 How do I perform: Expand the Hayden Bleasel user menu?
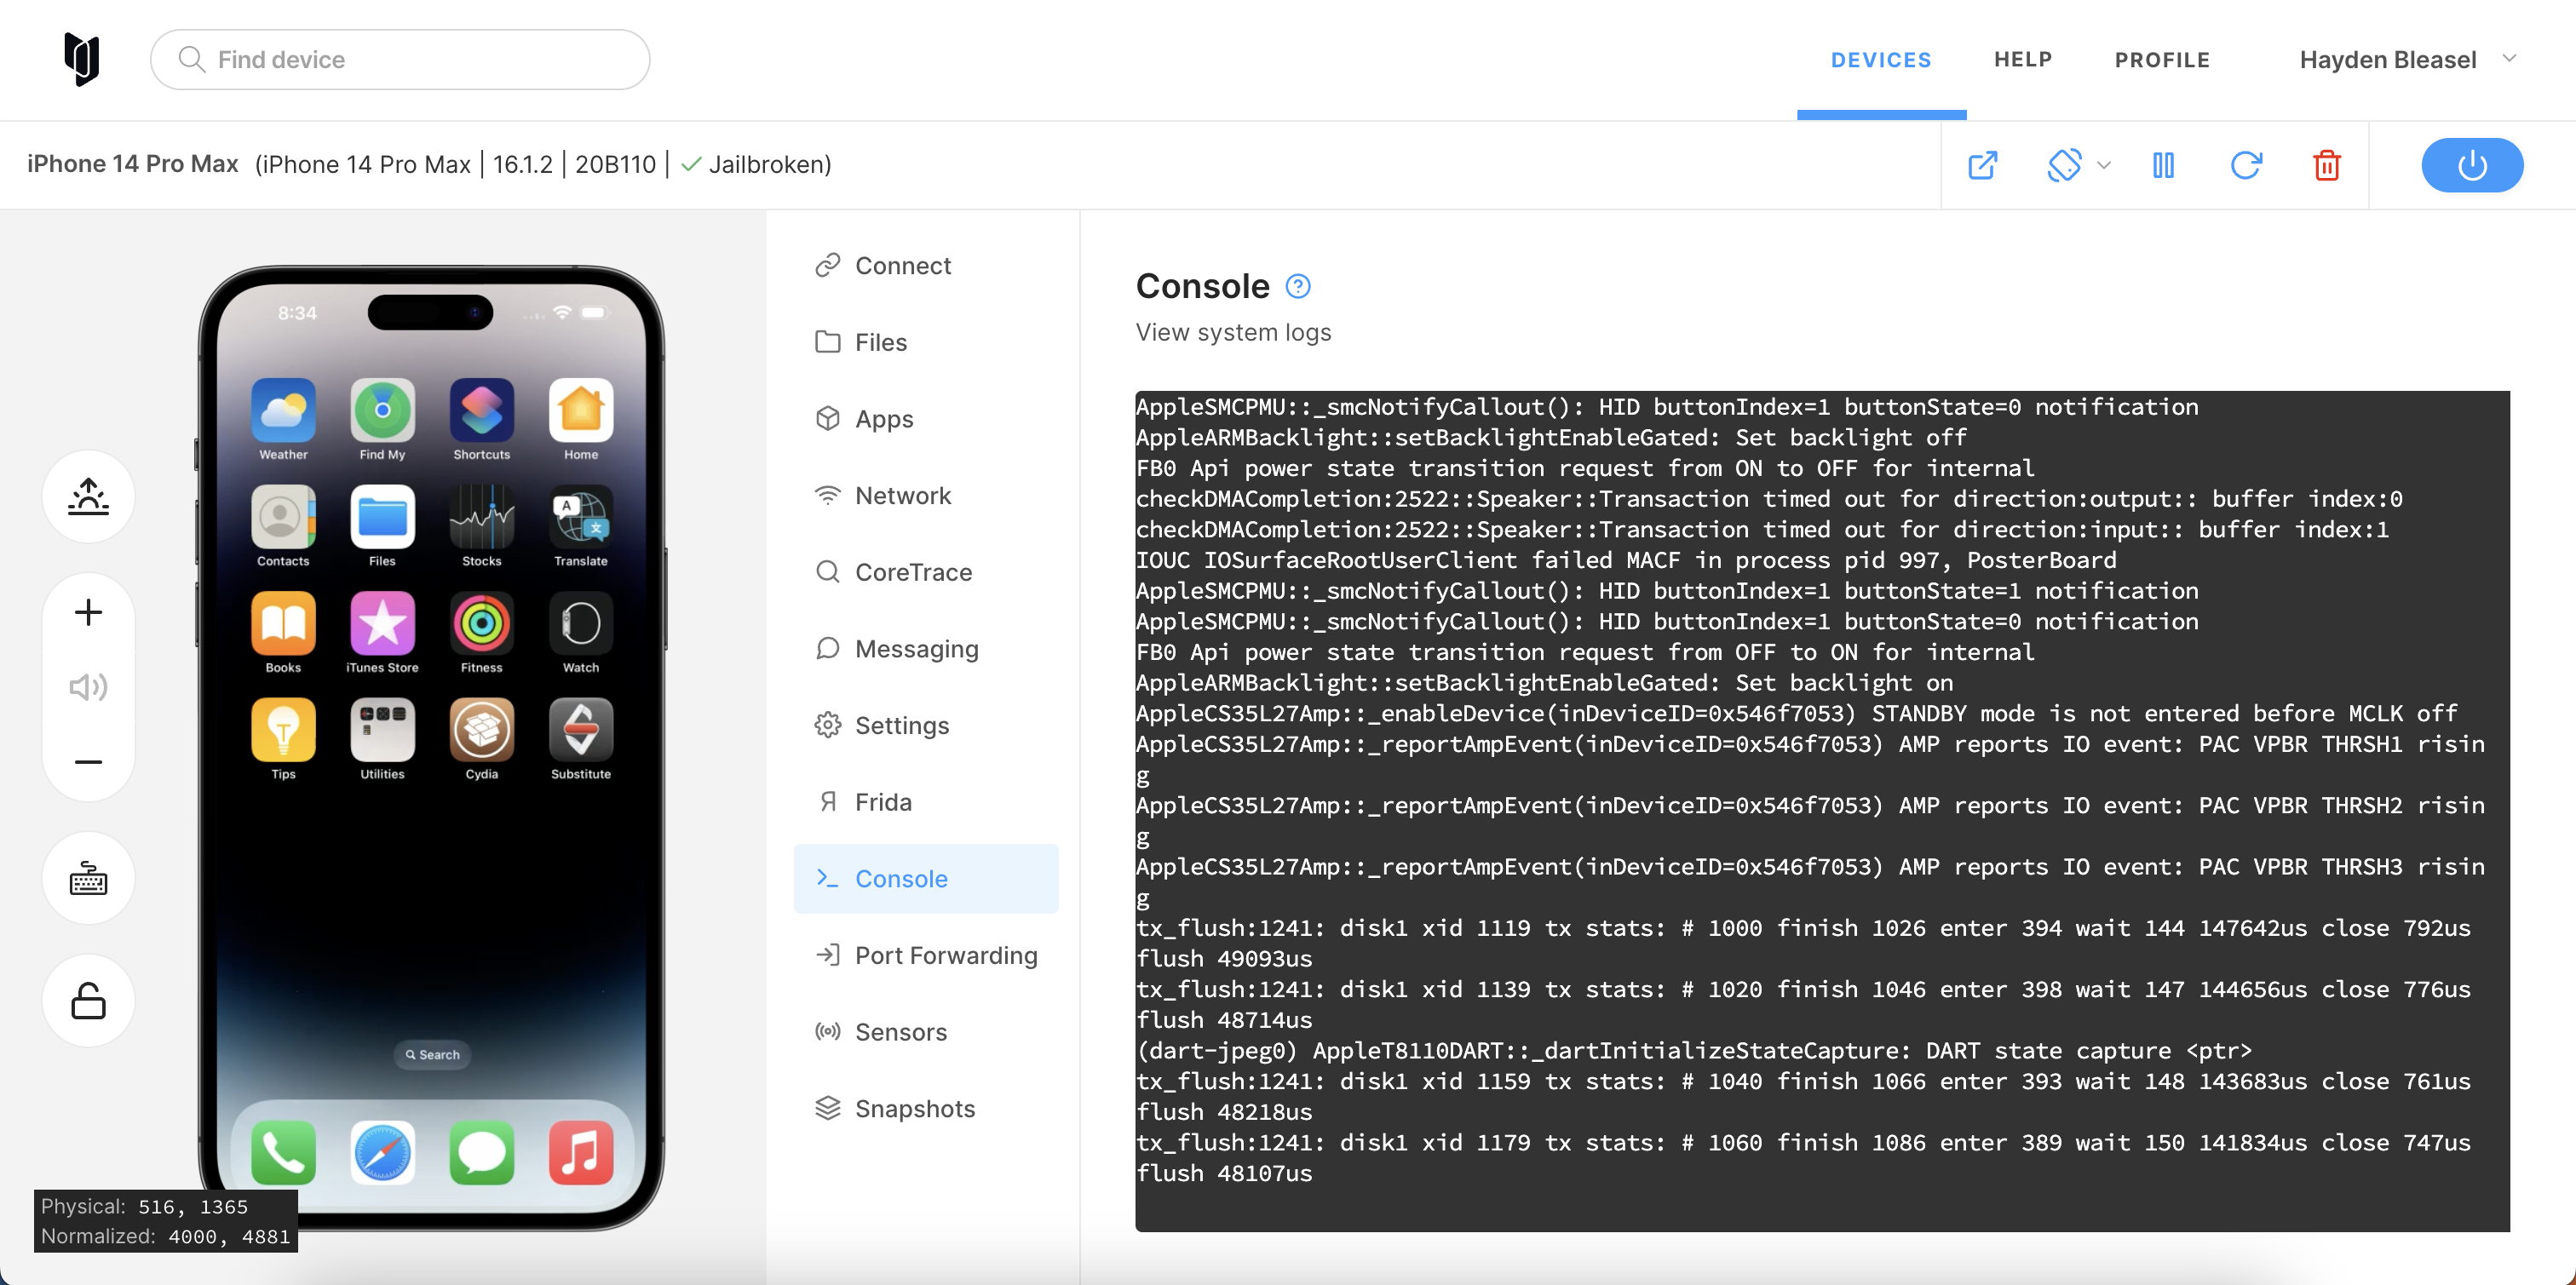click(x=2408, y=60)
